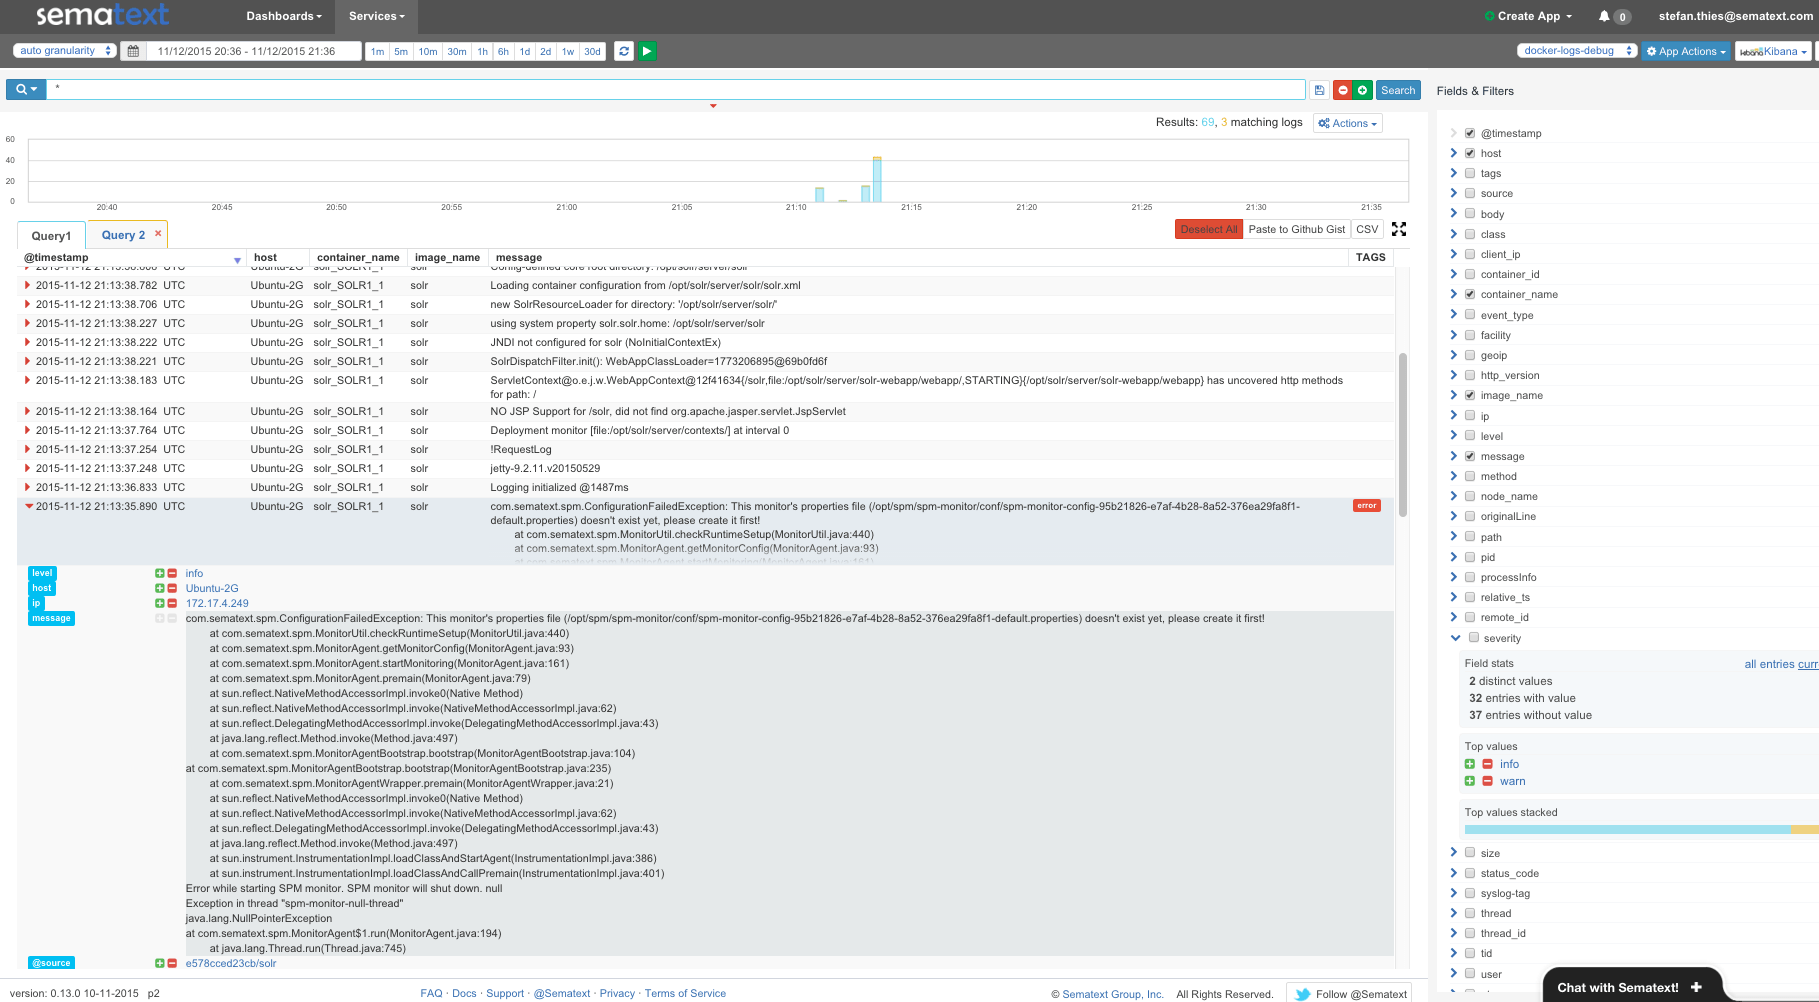
Task: Click the Sematext logo
Action: click(102, 15)
